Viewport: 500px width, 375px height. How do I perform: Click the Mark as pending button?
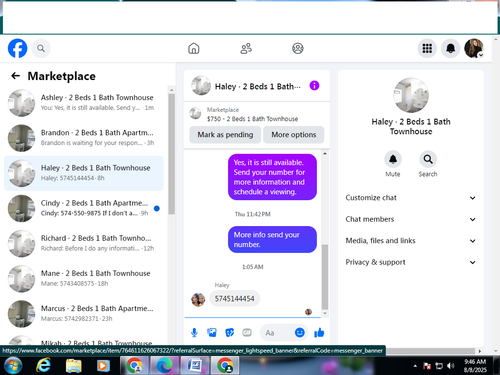point(225,135)
